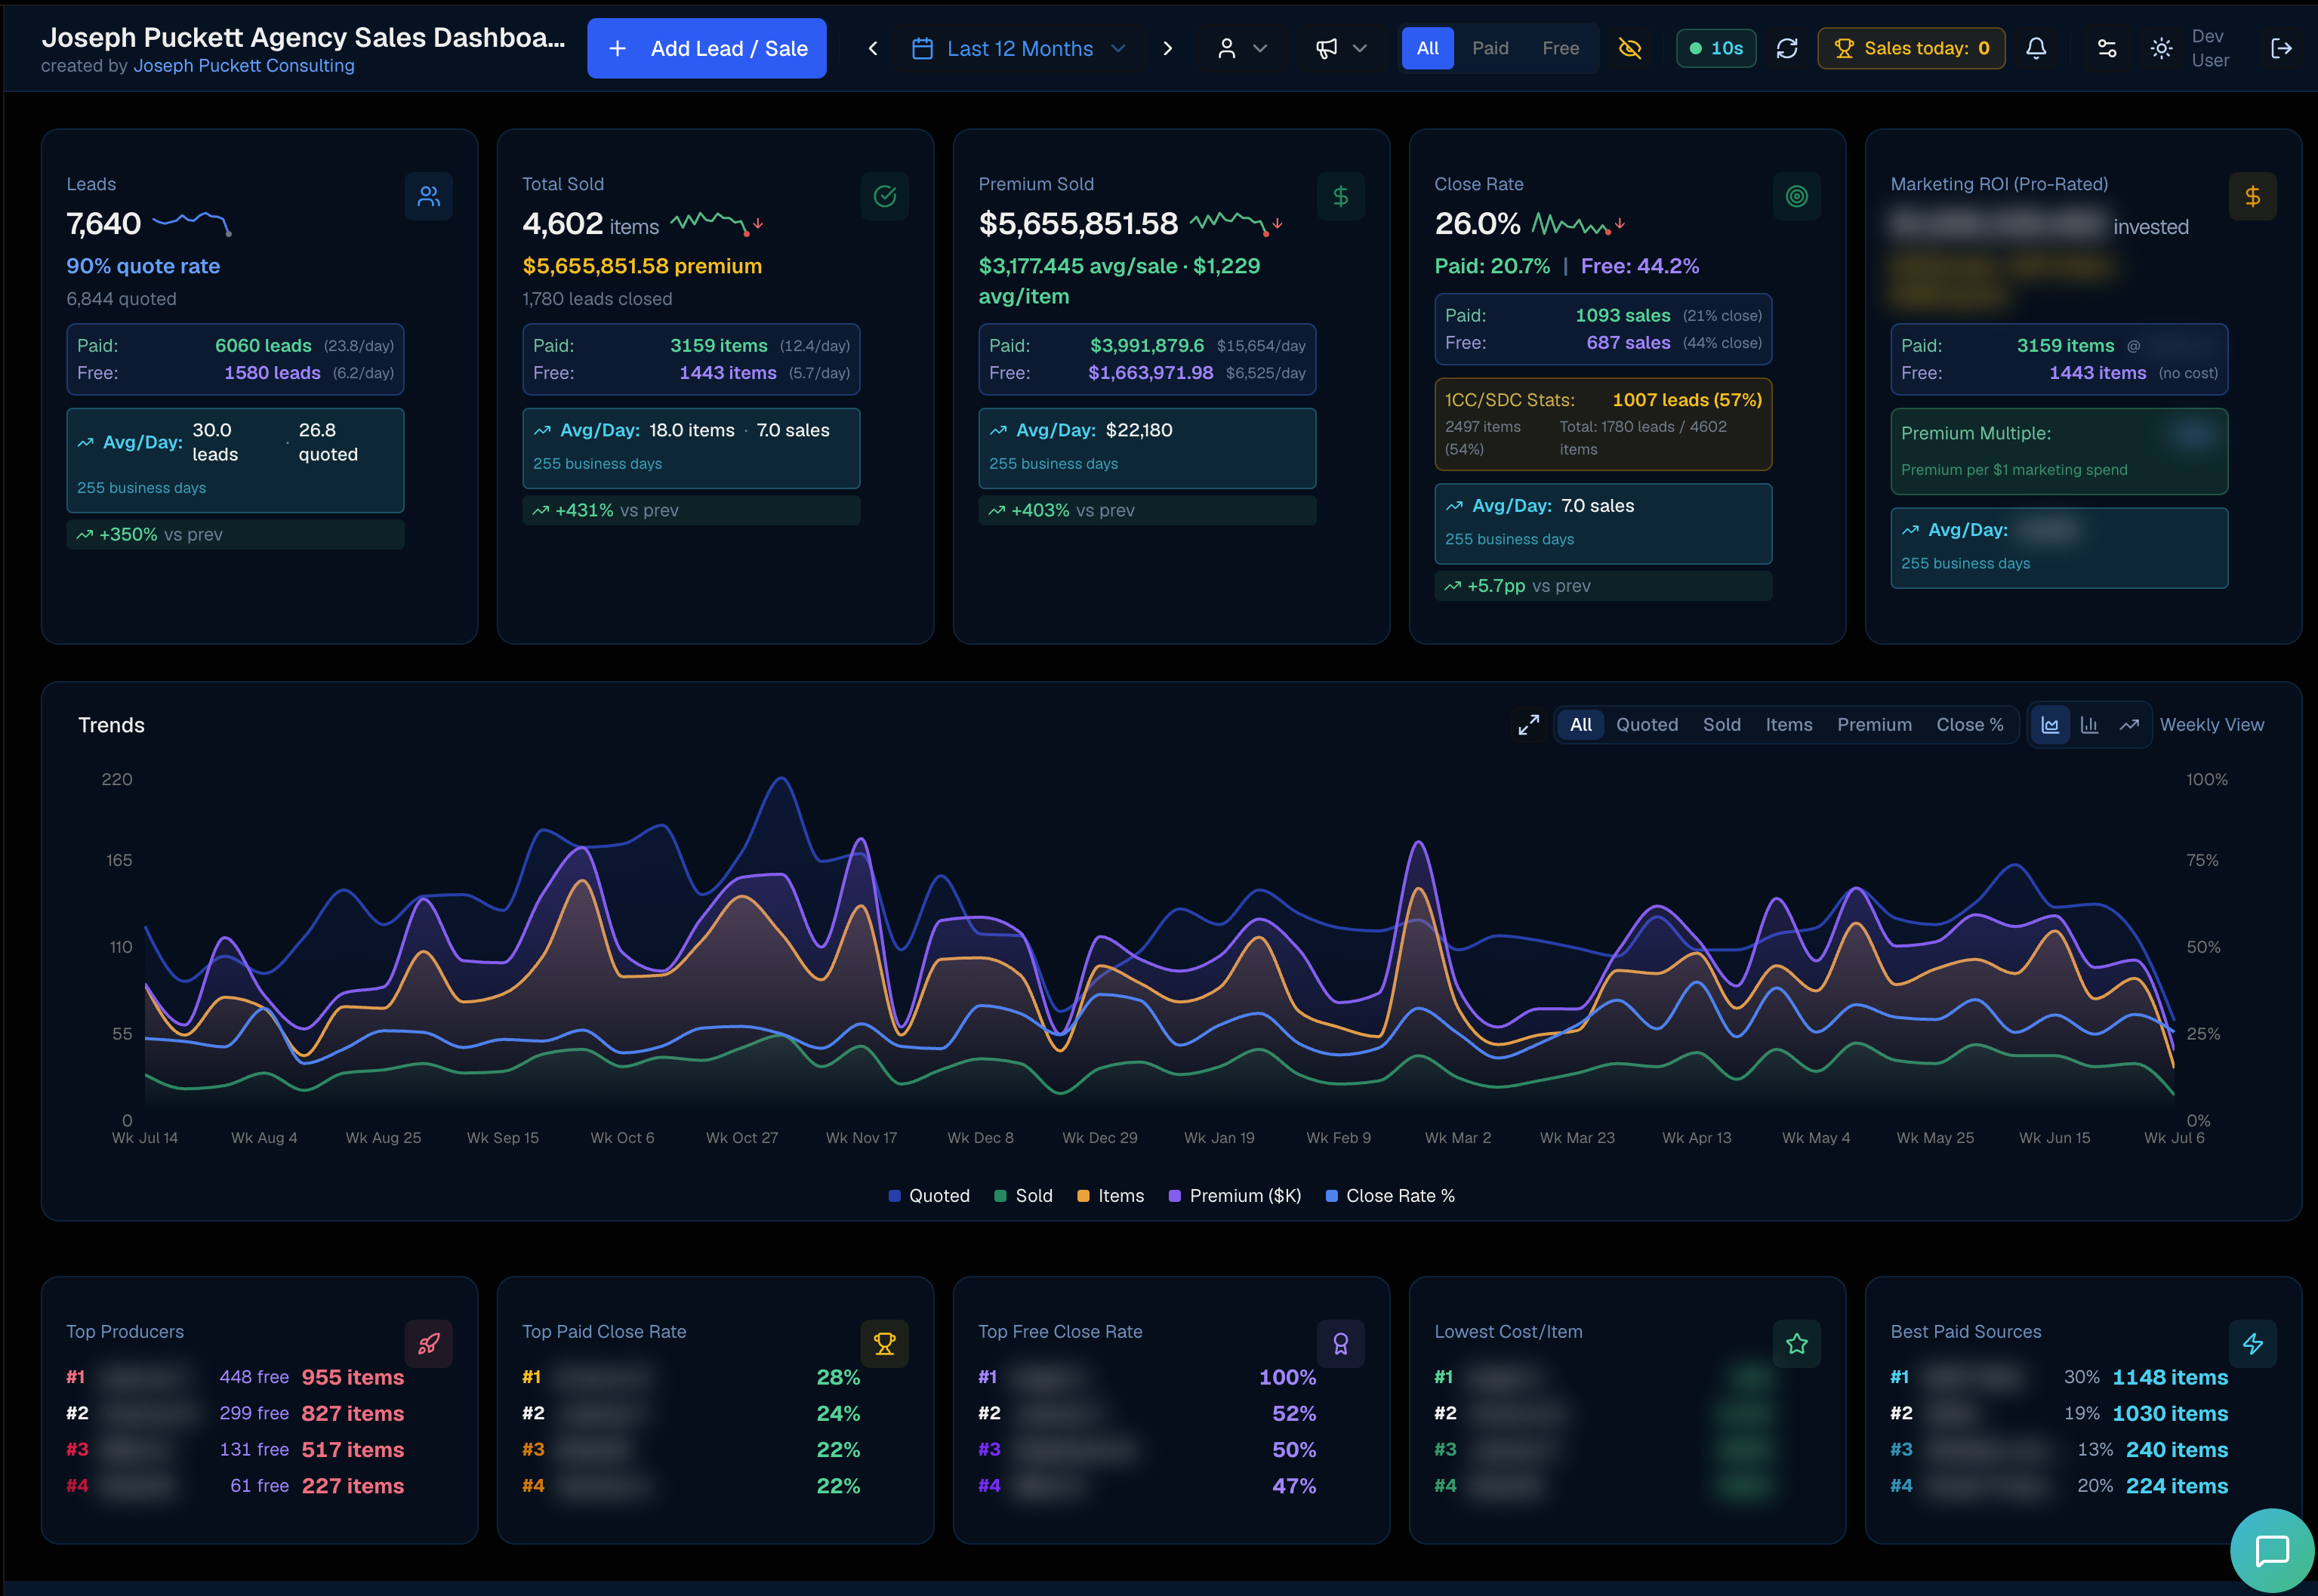Viewport: 2318px width, 1596px height.
Task: Switch to area chart view
Action: pos(2050,725)
